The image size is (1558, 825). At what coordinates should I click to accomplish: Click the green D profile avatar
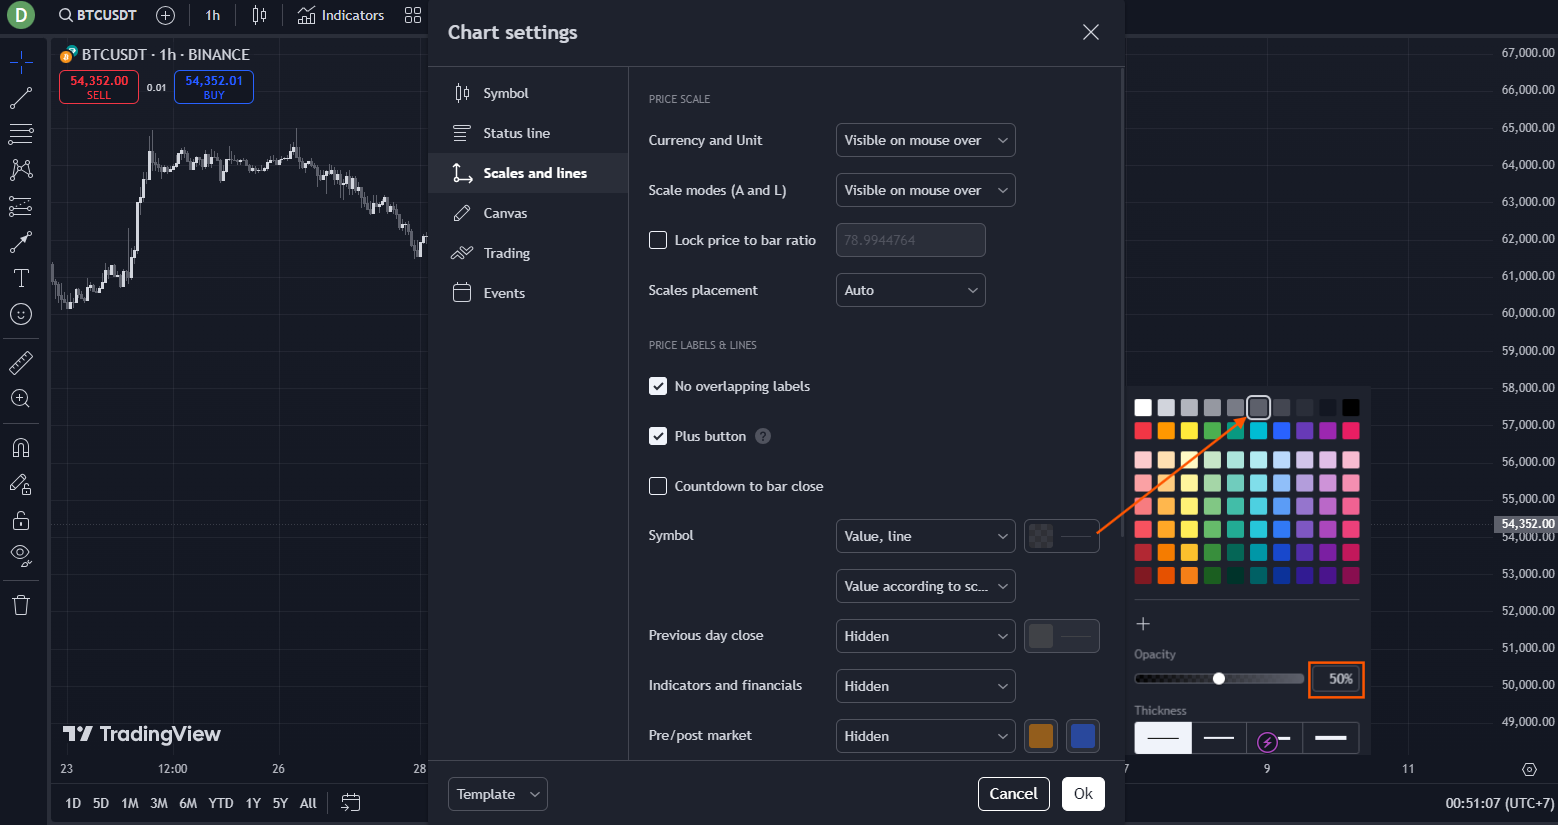[20, 15]
